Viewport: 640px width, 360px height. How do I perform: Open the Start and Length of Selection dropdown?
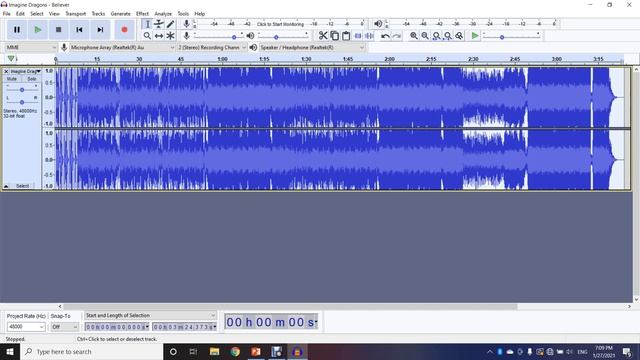coord(150,315)
